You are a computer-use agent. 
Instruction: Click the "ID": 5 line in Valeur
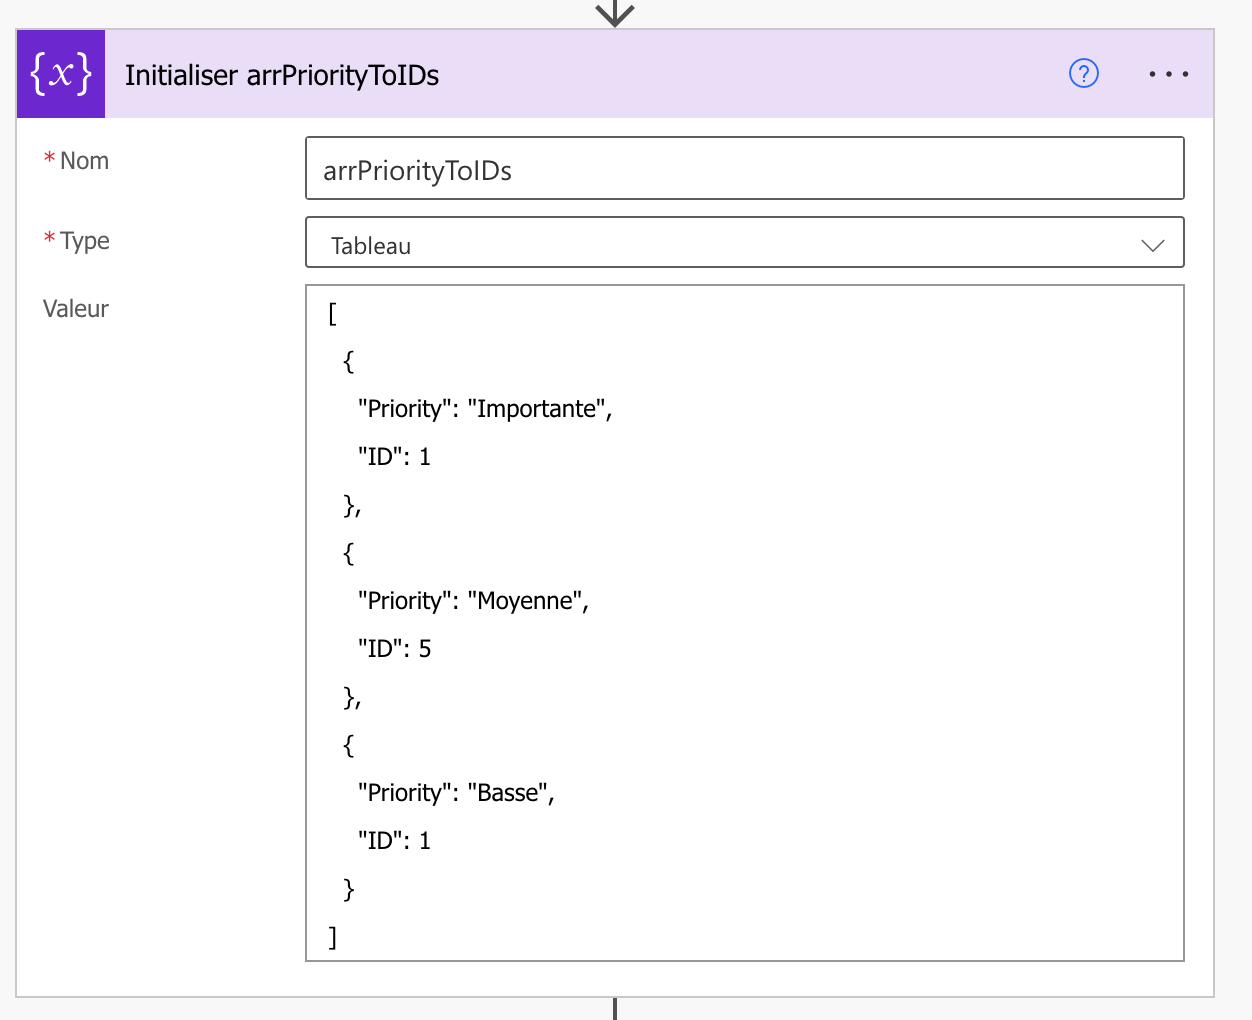395,649
